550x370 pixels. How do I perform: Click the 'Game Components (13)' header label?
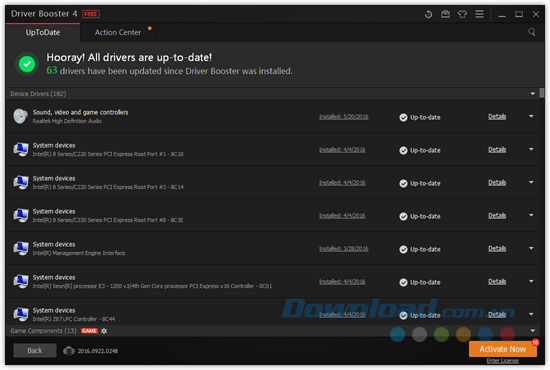(x=43, y=331)
